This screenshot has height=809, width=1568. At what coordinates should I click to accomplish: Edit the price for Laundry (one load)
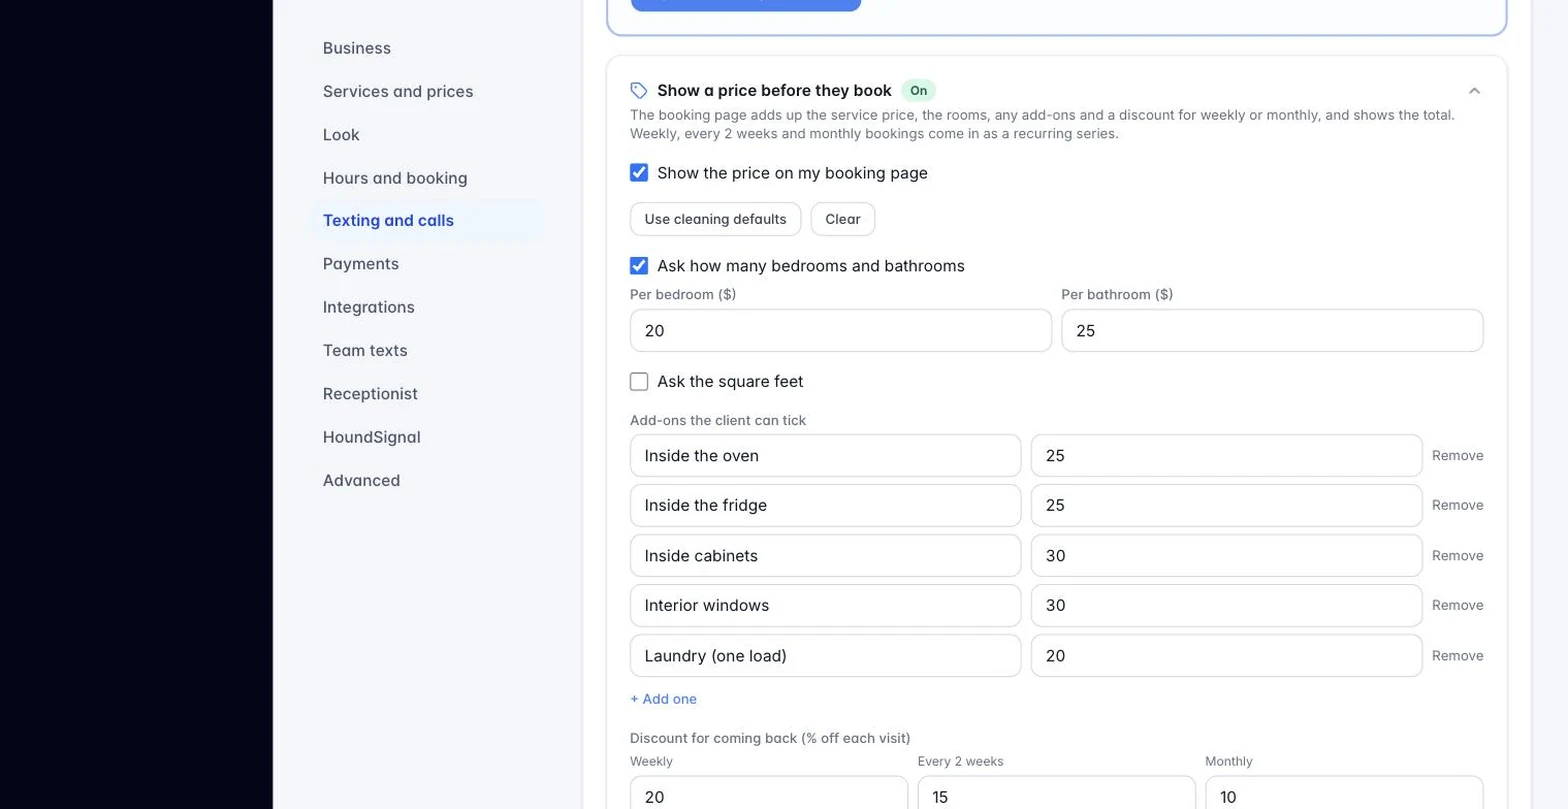click(1227, 656)
